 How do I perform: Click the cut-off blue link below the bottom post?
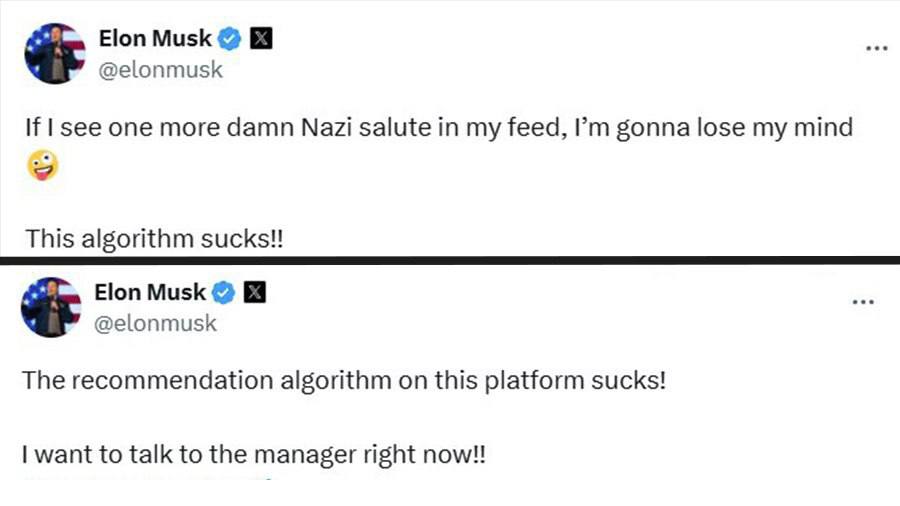[150, 478]
